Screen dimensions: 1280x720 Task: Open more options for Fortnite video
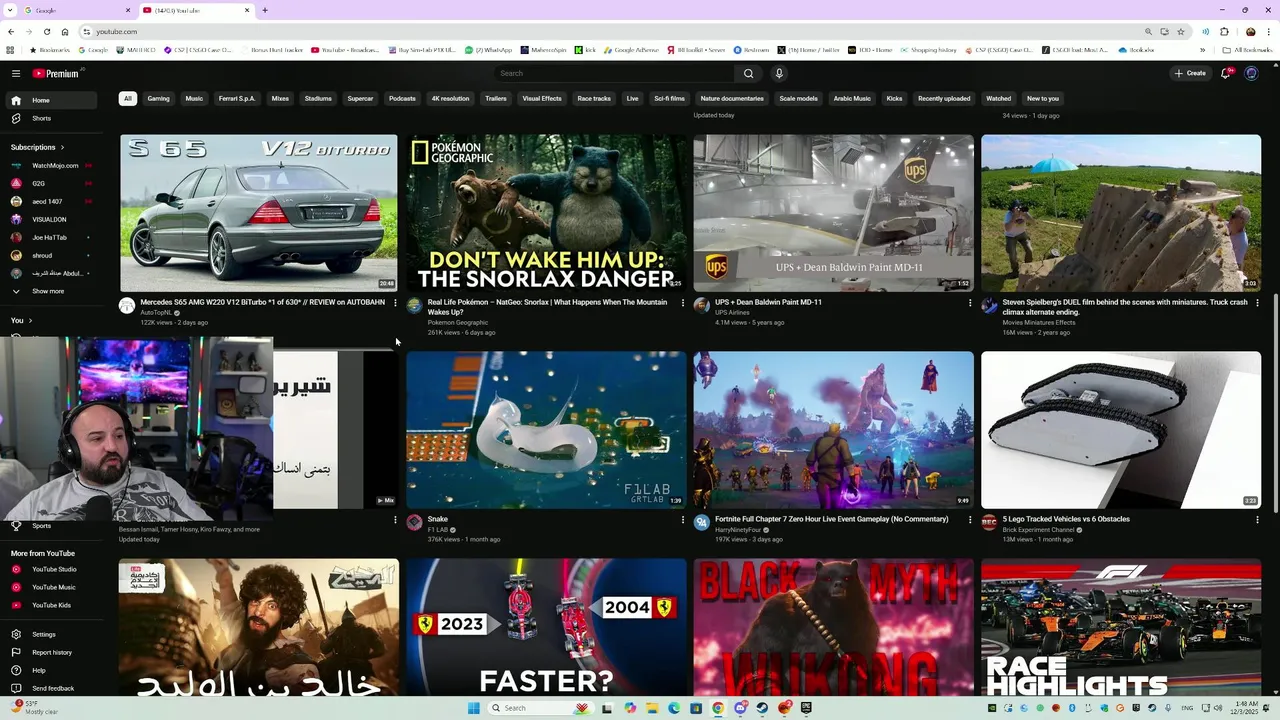pos(970,519)
